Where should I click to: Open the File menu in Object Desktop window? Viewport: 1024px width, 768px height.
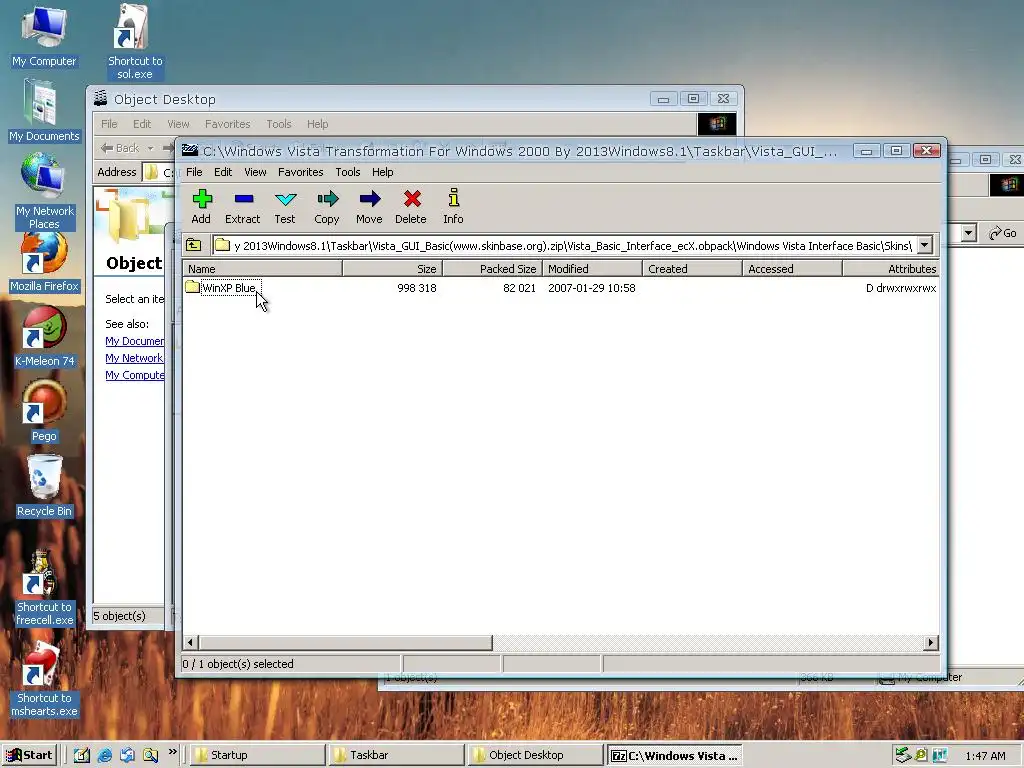click(x=109, y=124)
